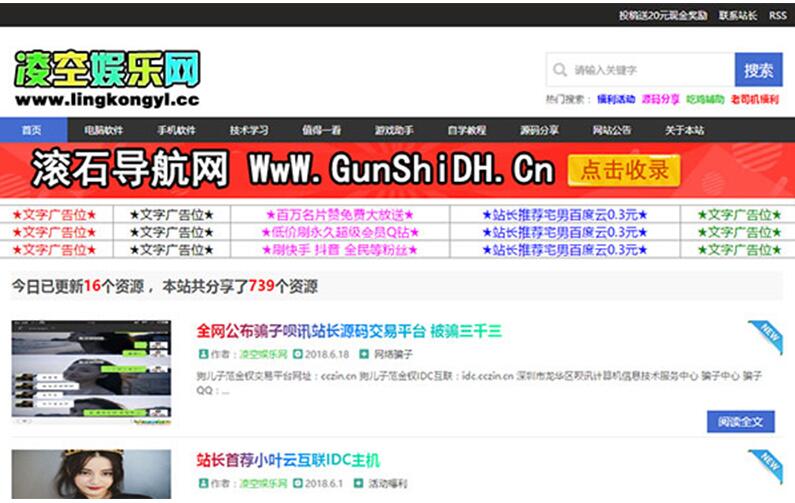Select 手机软件 in the navigation bar
The height and width of the screenshot is (503, 795).
coord(176,130)
